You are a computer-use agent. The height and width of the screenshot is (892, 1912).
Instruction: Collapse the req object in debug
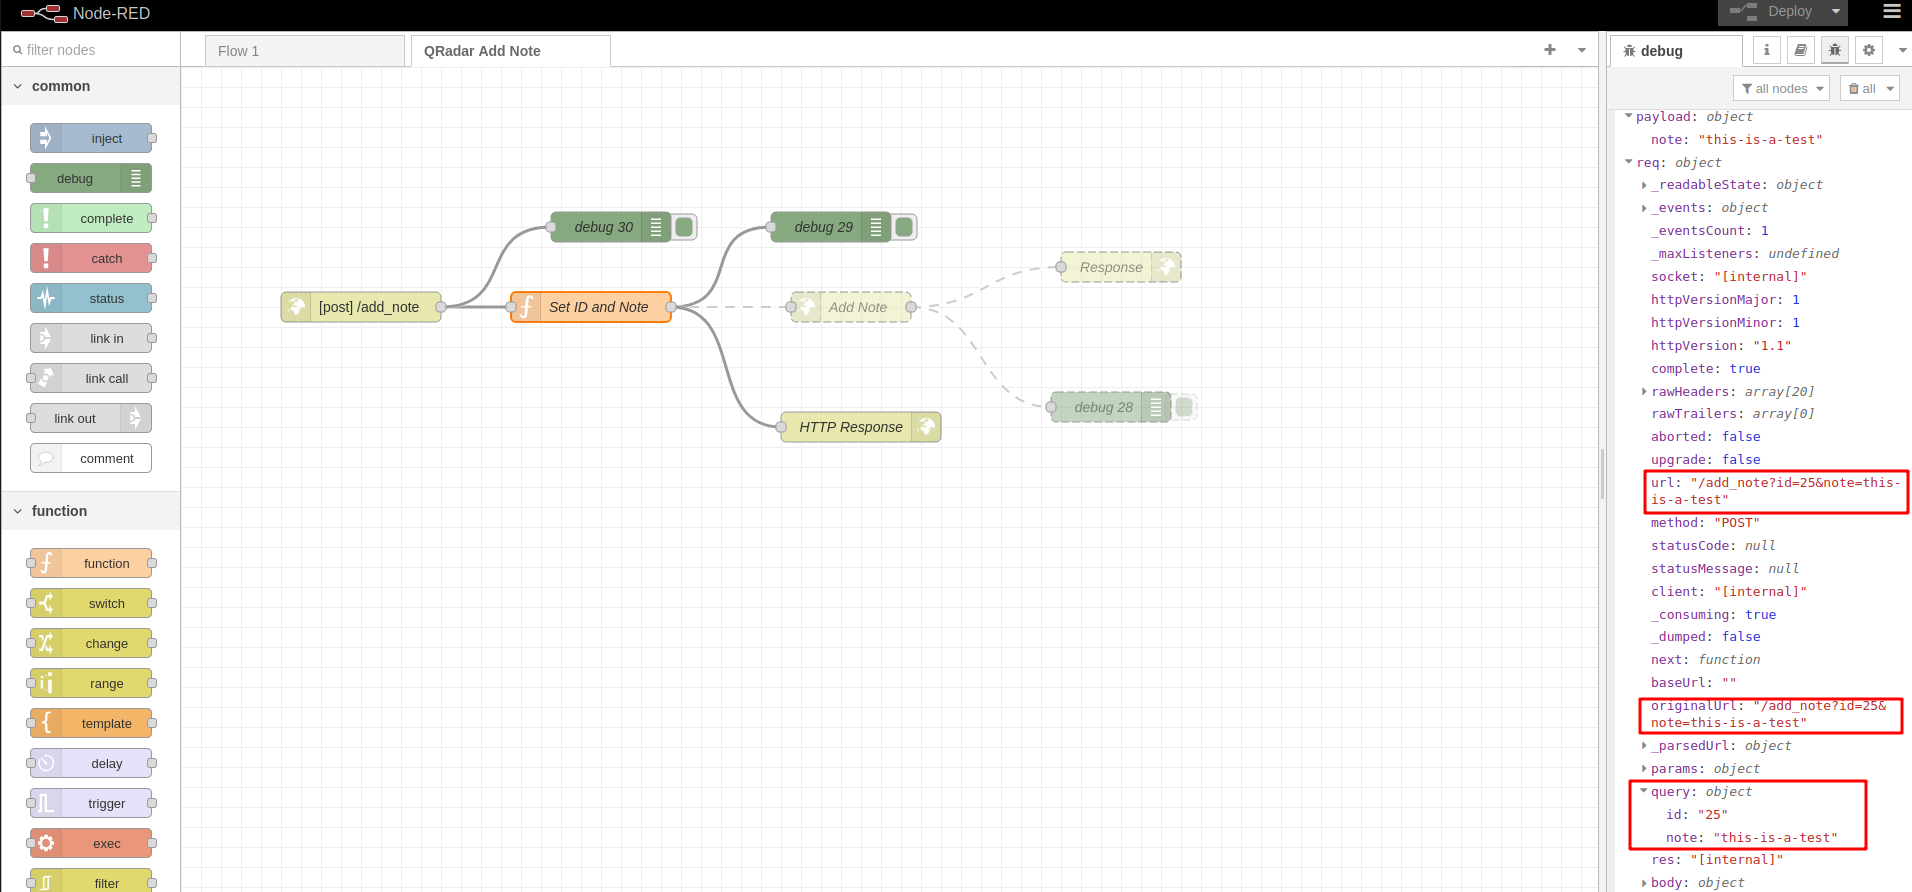pyautogui.click(x=1629, y=162)
